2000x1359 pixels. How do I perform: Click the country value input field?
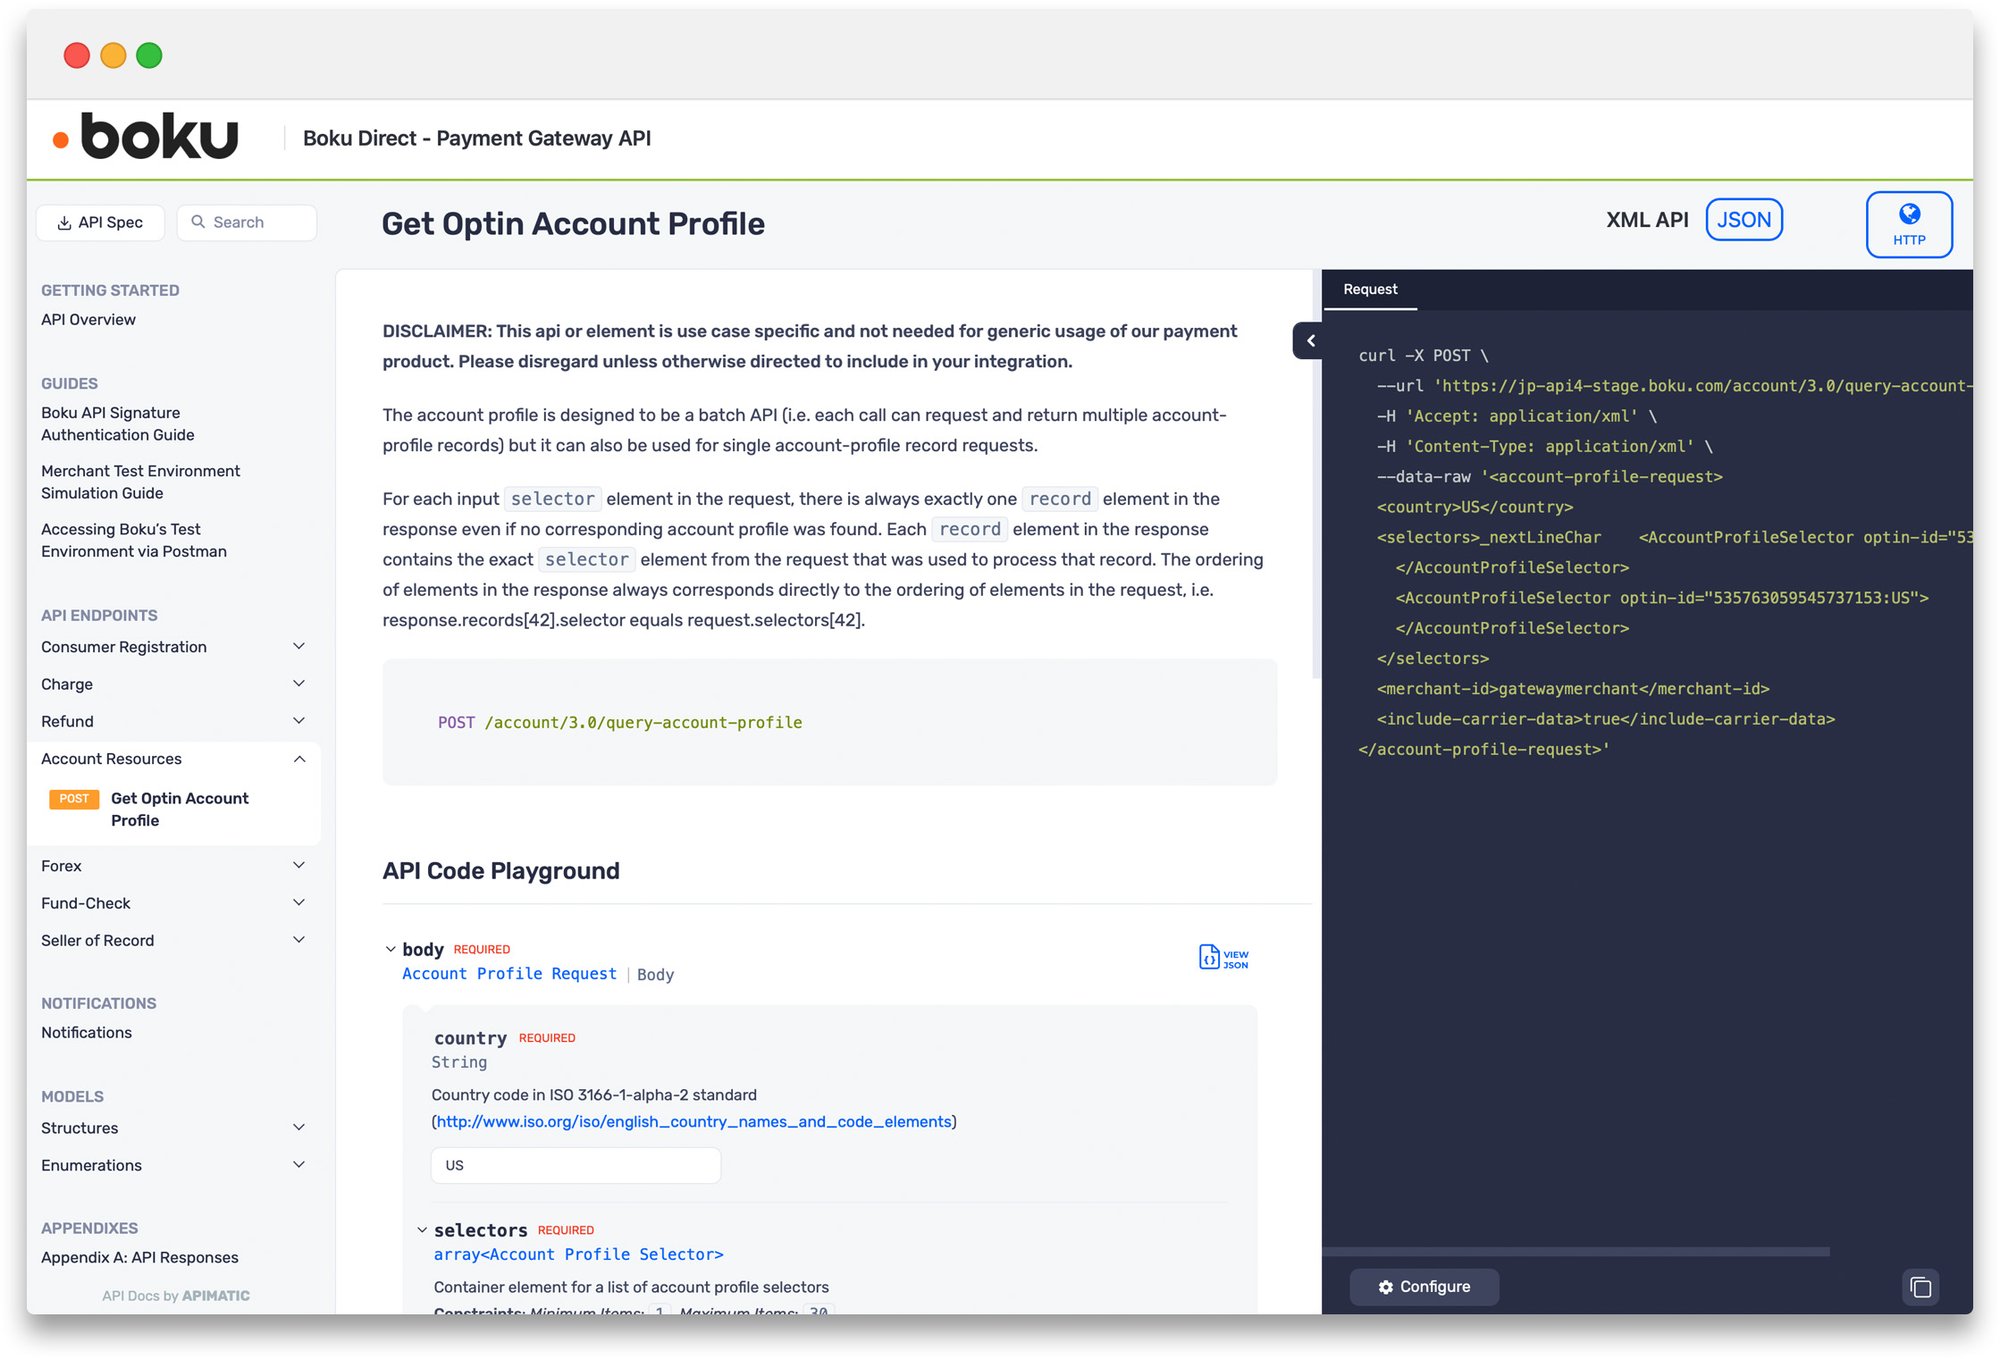tap(576, 1165)
